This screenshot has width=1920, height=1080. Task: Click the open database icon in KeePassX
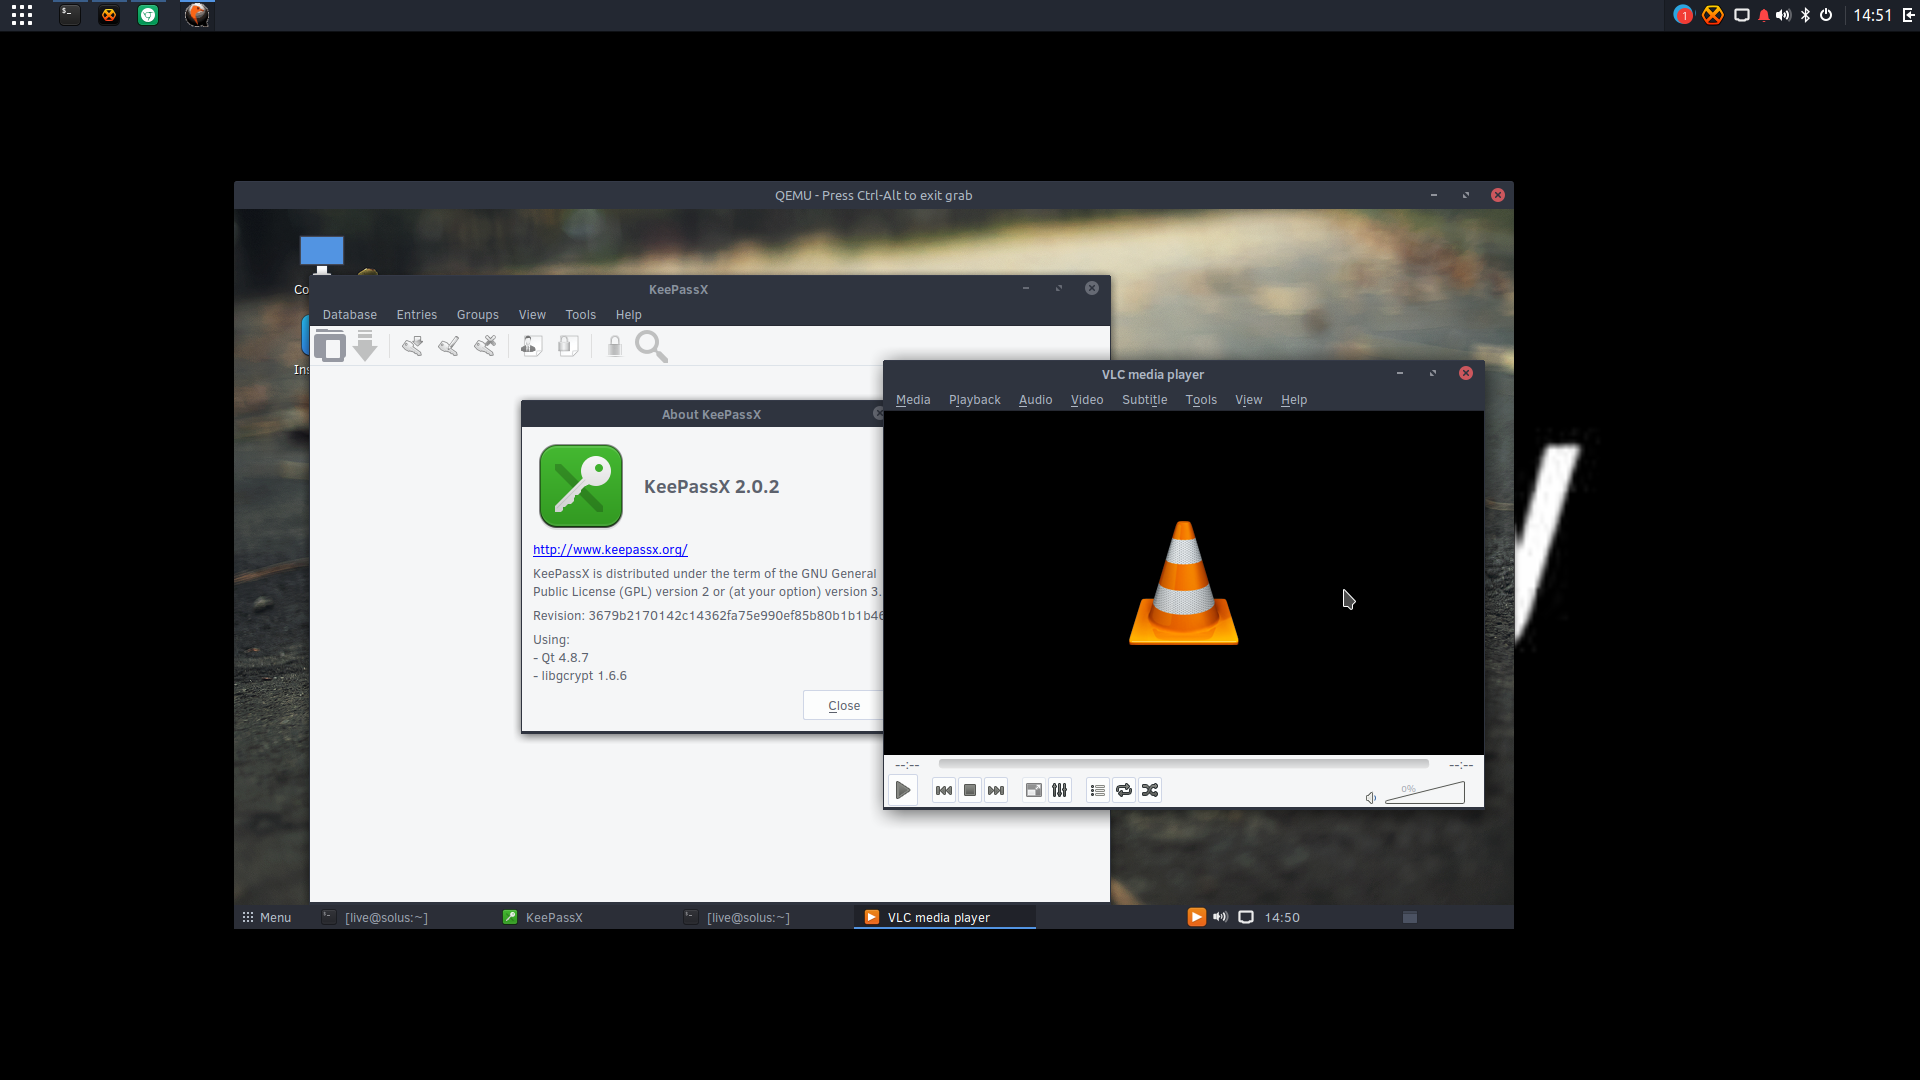pyautogui.click(x=330, y=346)
